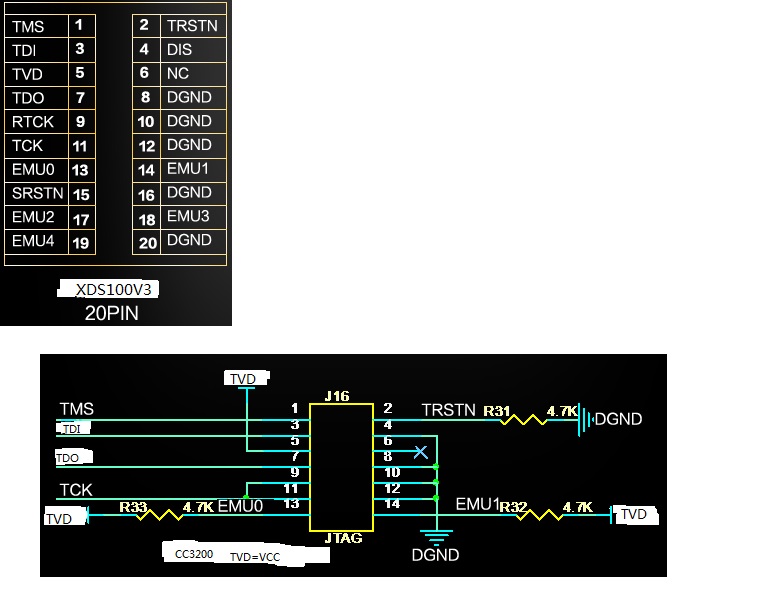768x614 pixels.
Task: Click the DGND label under the ground symbol
Action: (435, 555)
